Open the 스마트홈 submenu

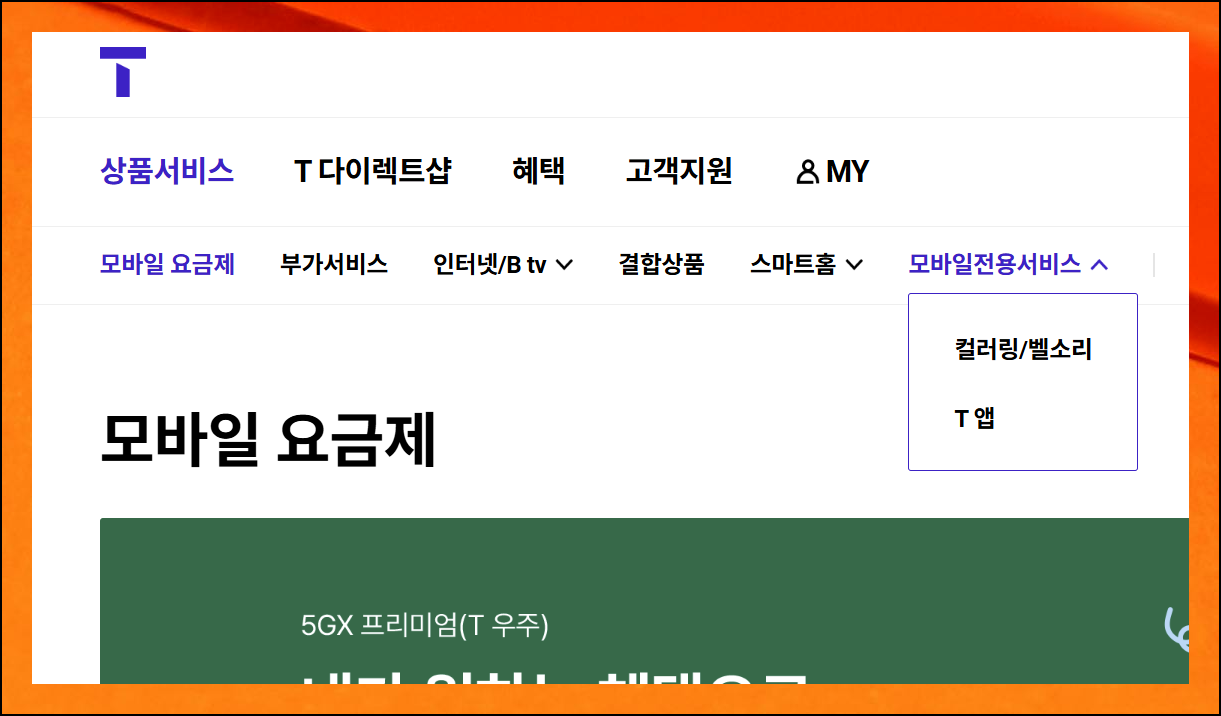(806, 265)
